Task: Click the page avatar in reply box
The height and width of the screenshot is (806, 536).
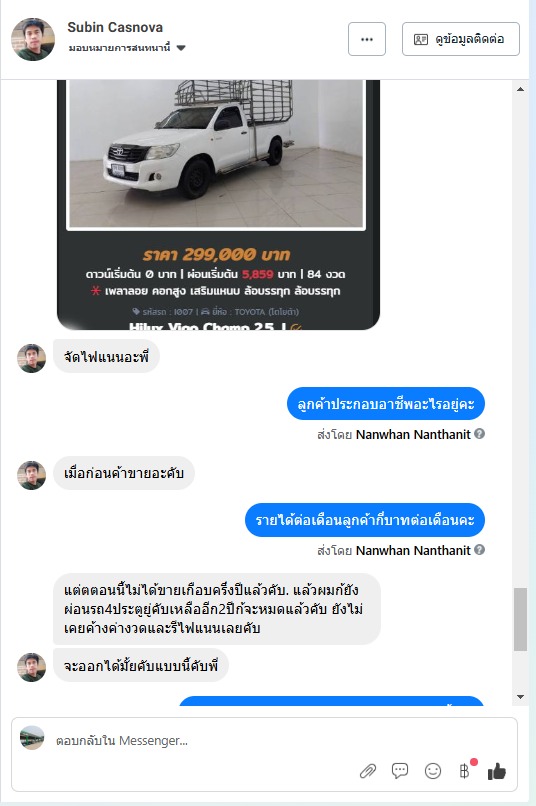Action: point(32,738)
